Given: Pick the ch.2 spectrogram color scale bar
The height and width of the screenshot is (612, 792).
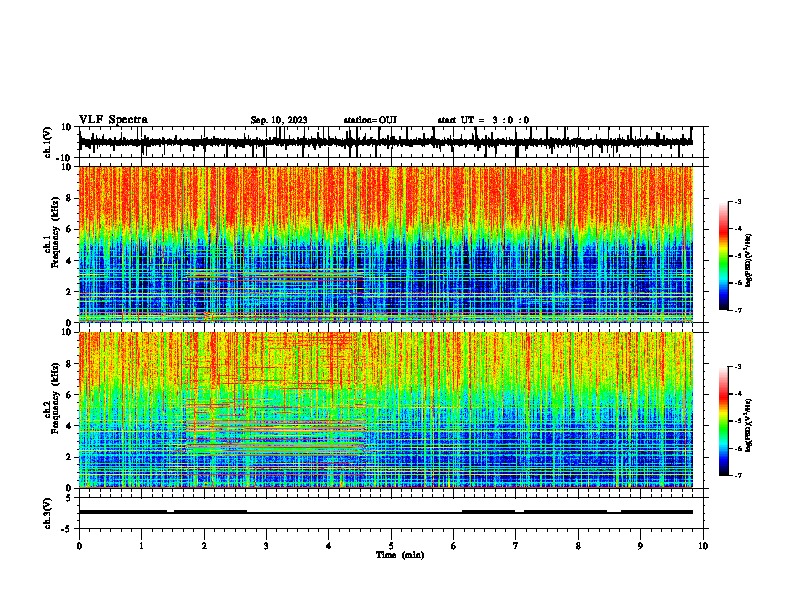Looking at the screenshot, I should coord(724,421).
